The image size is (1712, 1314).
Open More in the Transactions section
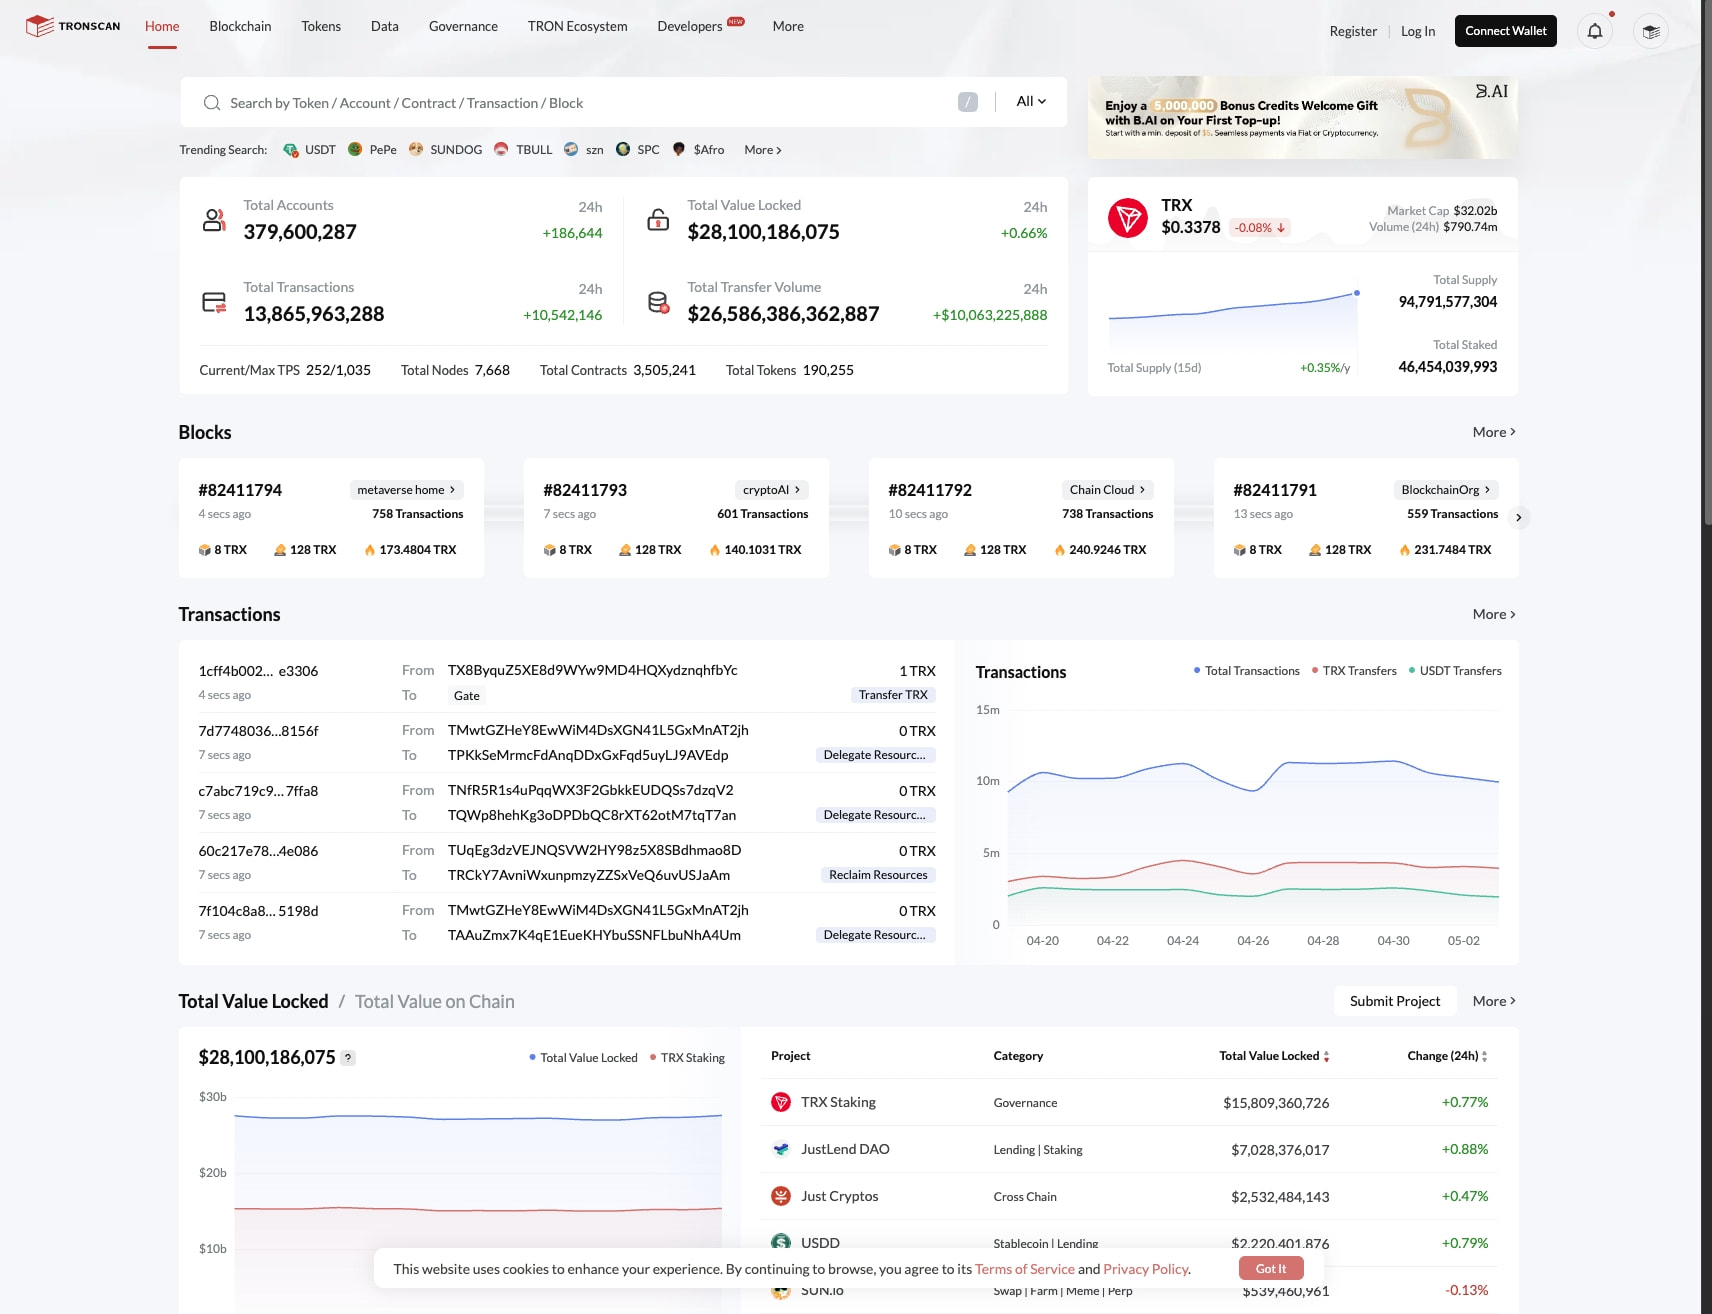pos(1495,614)
